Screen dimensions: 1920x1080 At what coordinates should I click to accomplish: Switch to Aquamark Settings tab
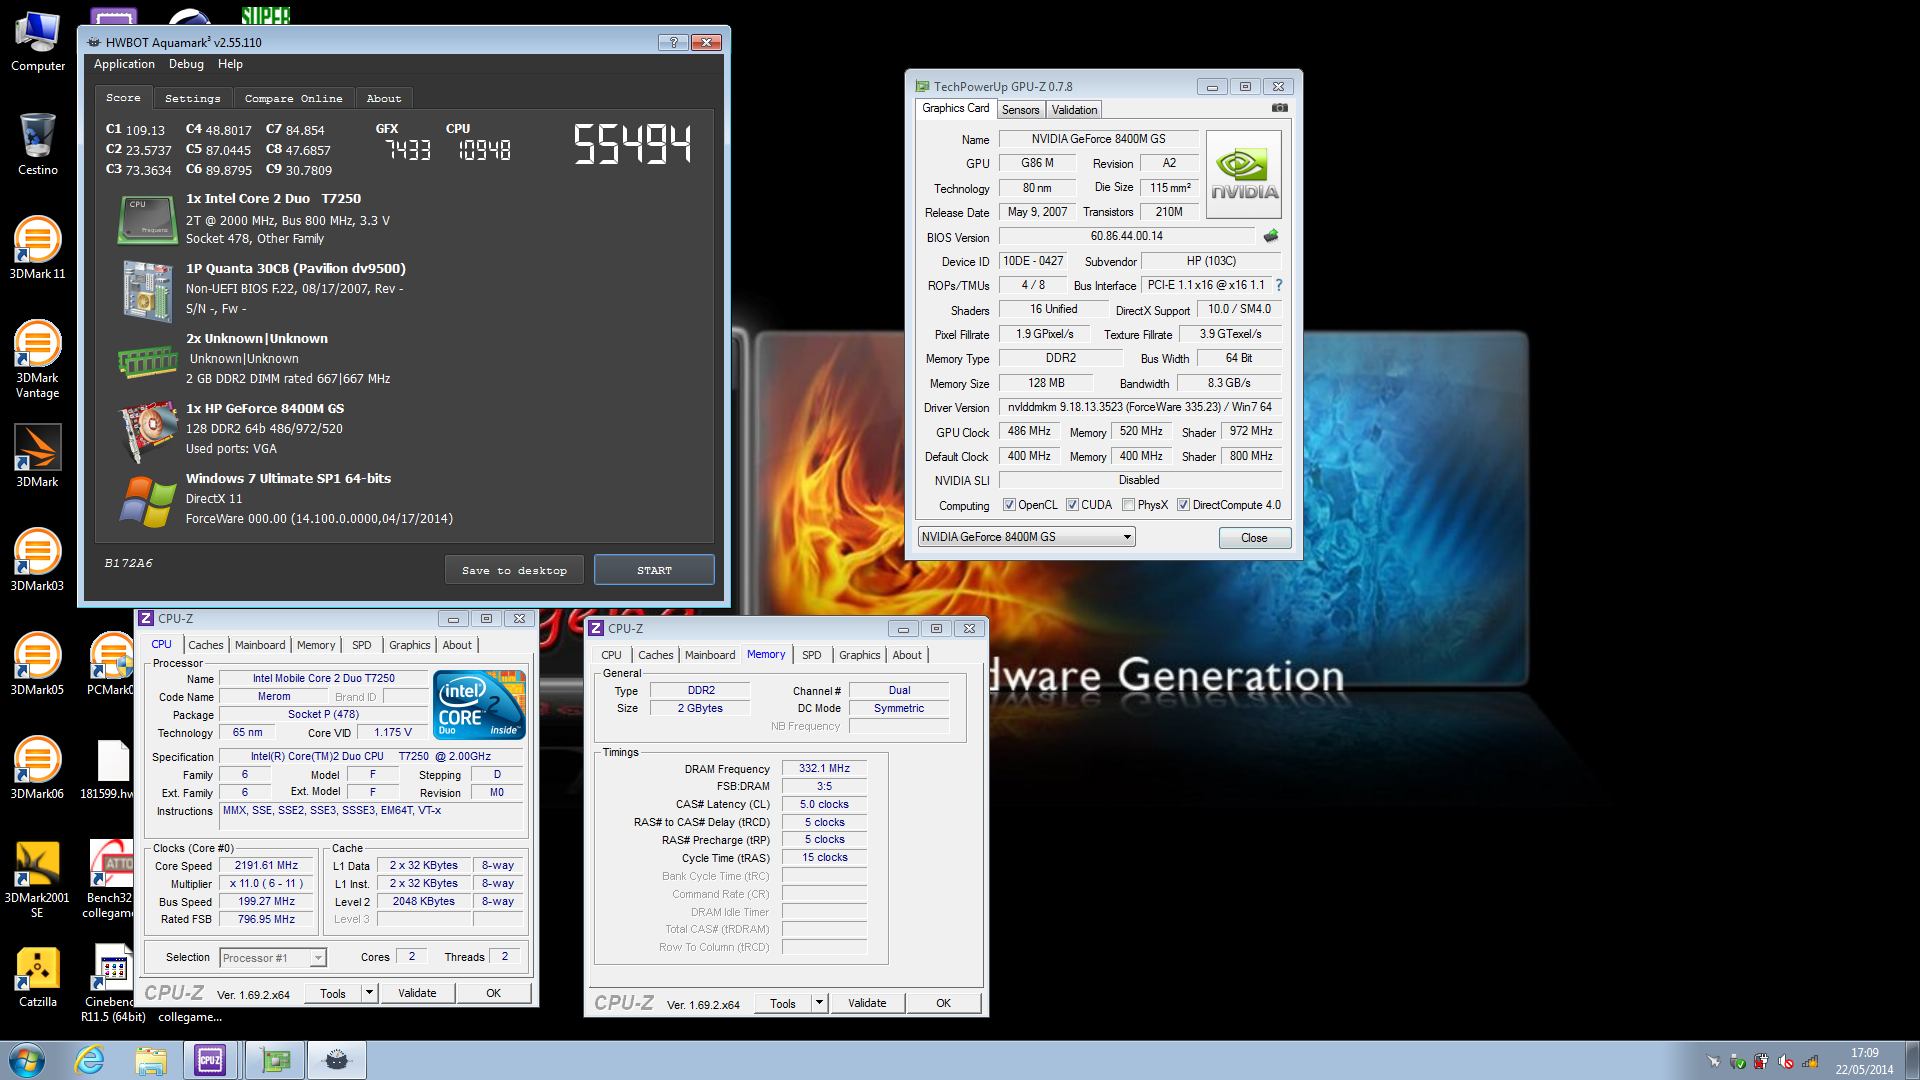tap(192, 98)
